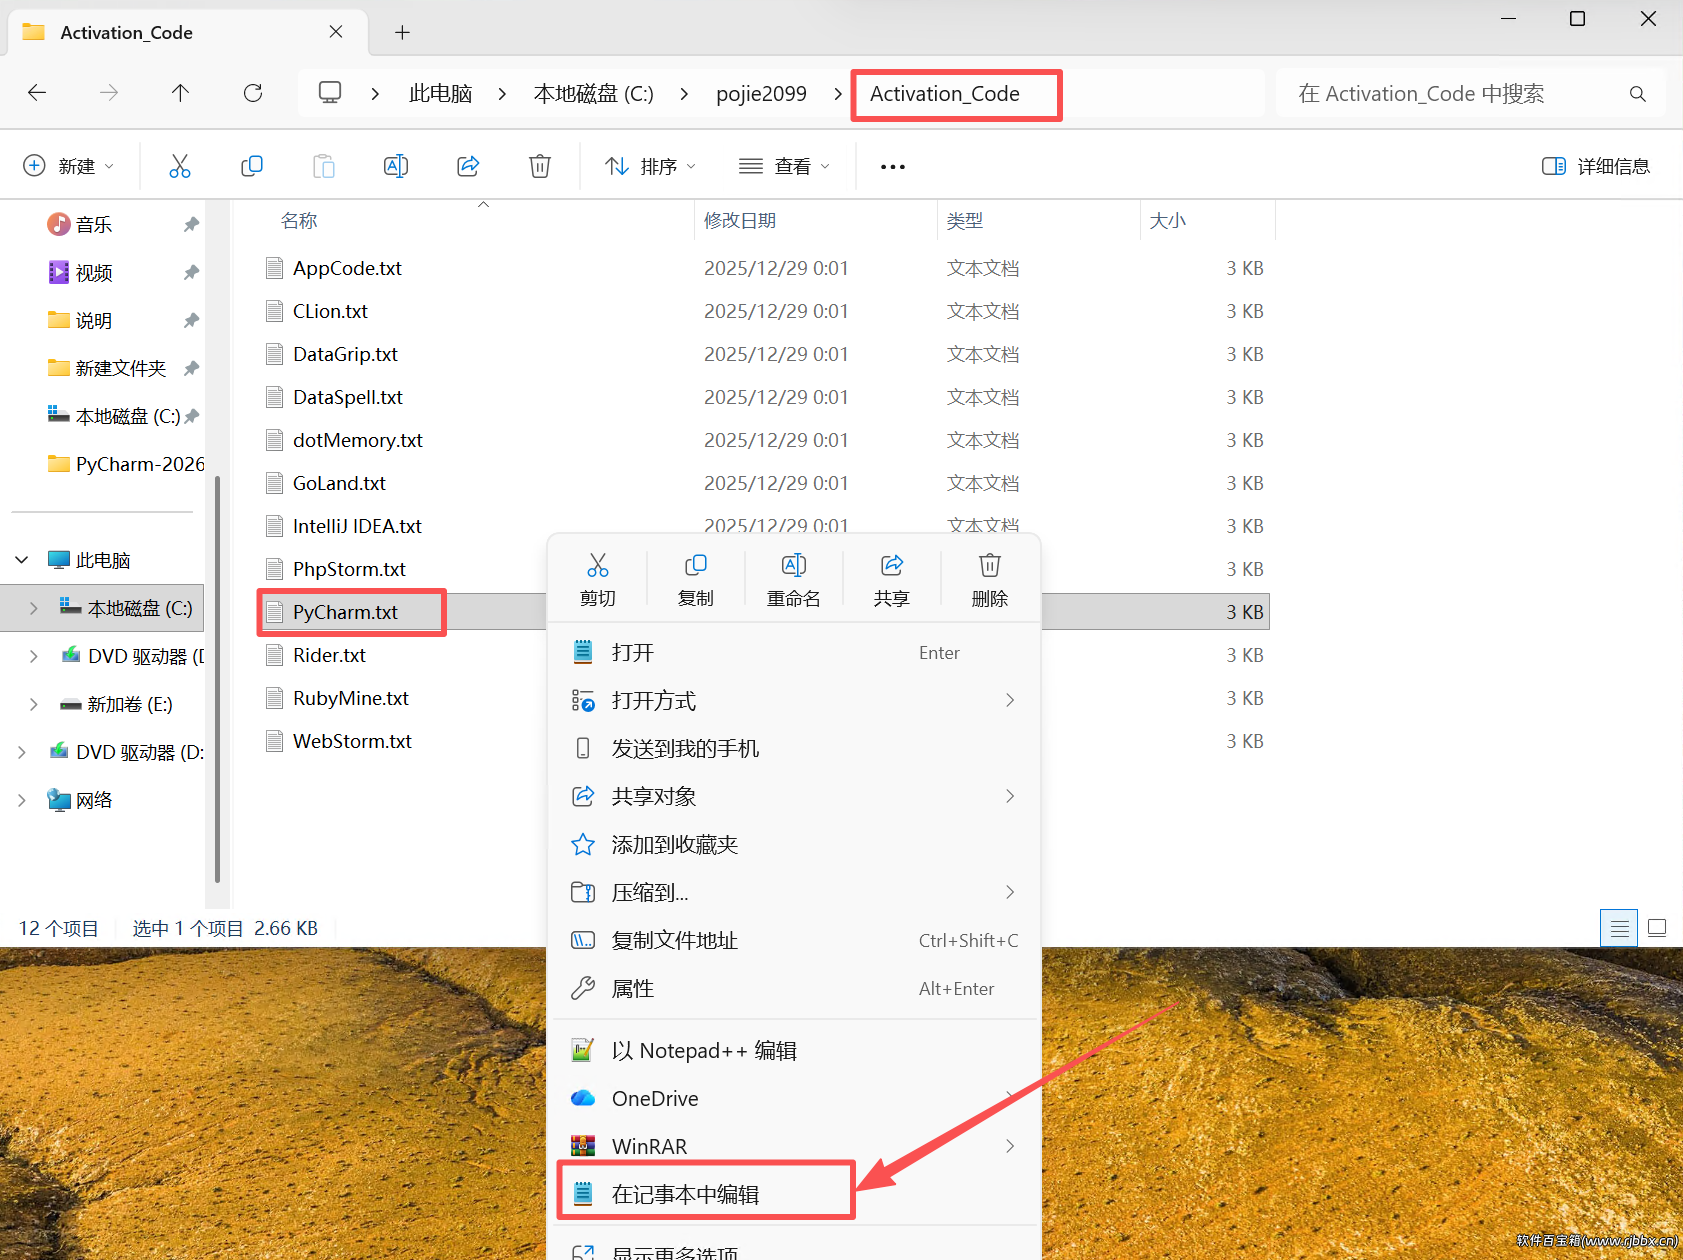Expand the 网络 tree node
Screen dimensions: 1683x1260
tap(21, 800)
